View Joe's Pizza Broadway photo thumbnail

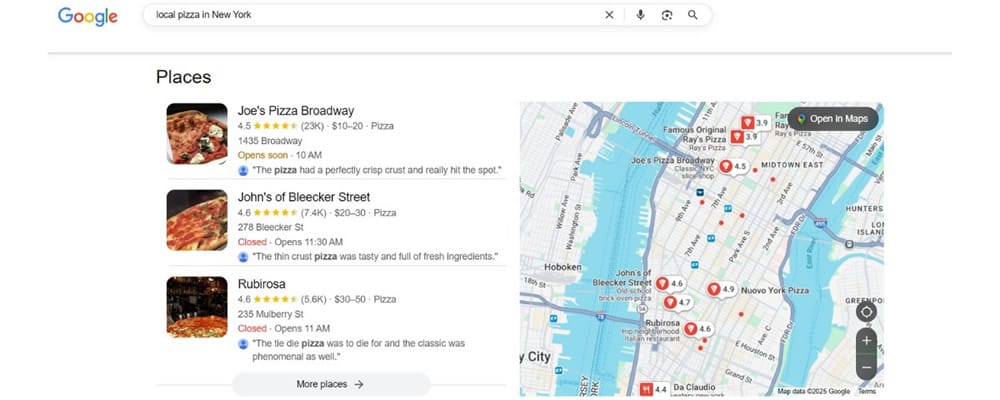[x=197, y=133]
